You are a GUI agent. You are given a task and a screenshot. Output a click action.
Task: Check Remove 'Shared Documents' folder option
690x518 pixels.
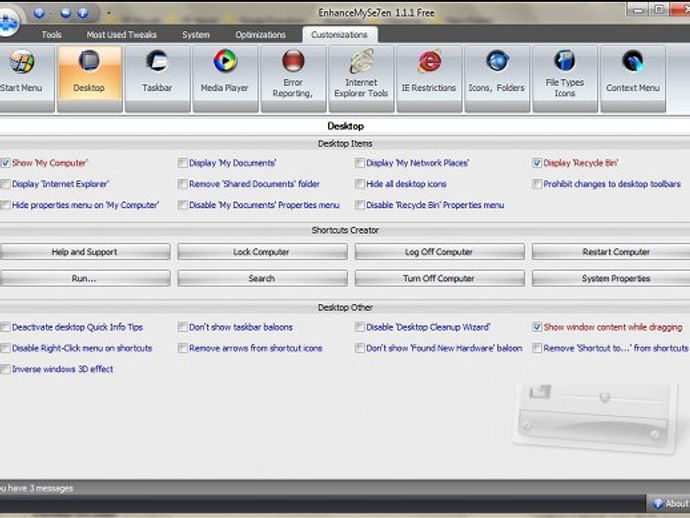coord(183,184)
